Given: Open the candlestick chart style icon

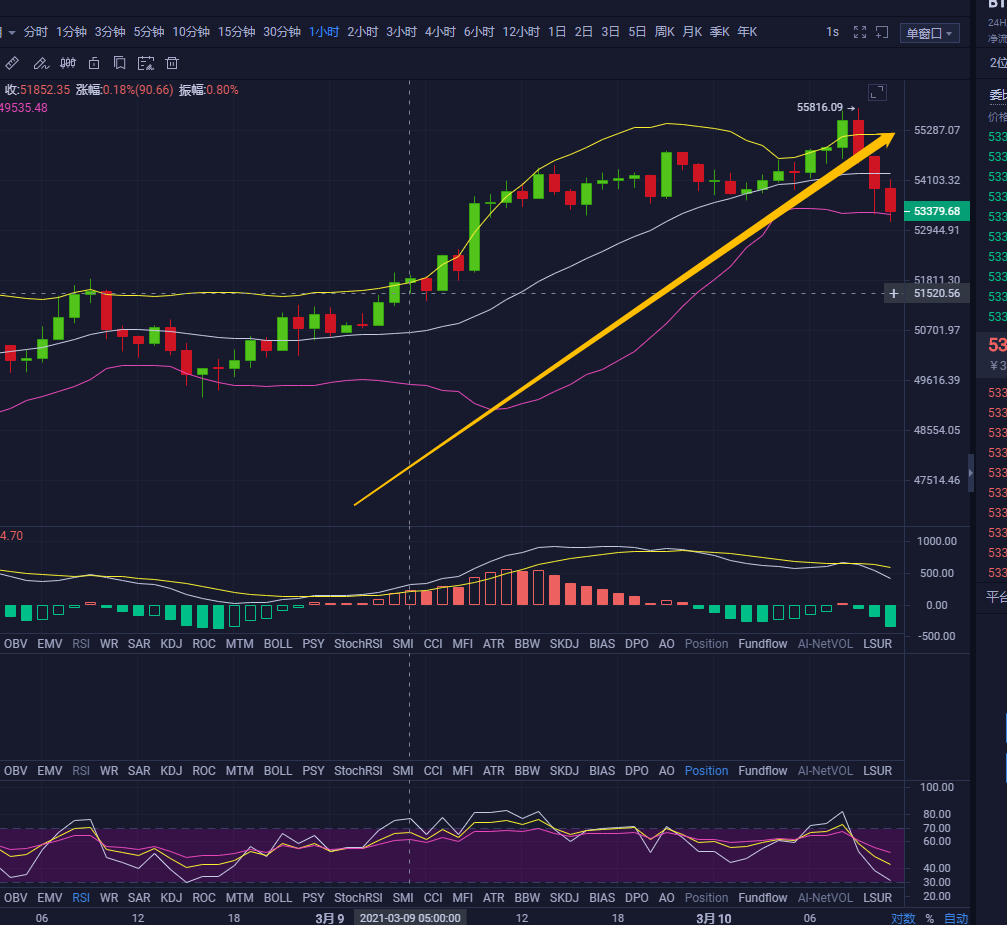Looking at the screenshot, I should click(x=67, y=63).
